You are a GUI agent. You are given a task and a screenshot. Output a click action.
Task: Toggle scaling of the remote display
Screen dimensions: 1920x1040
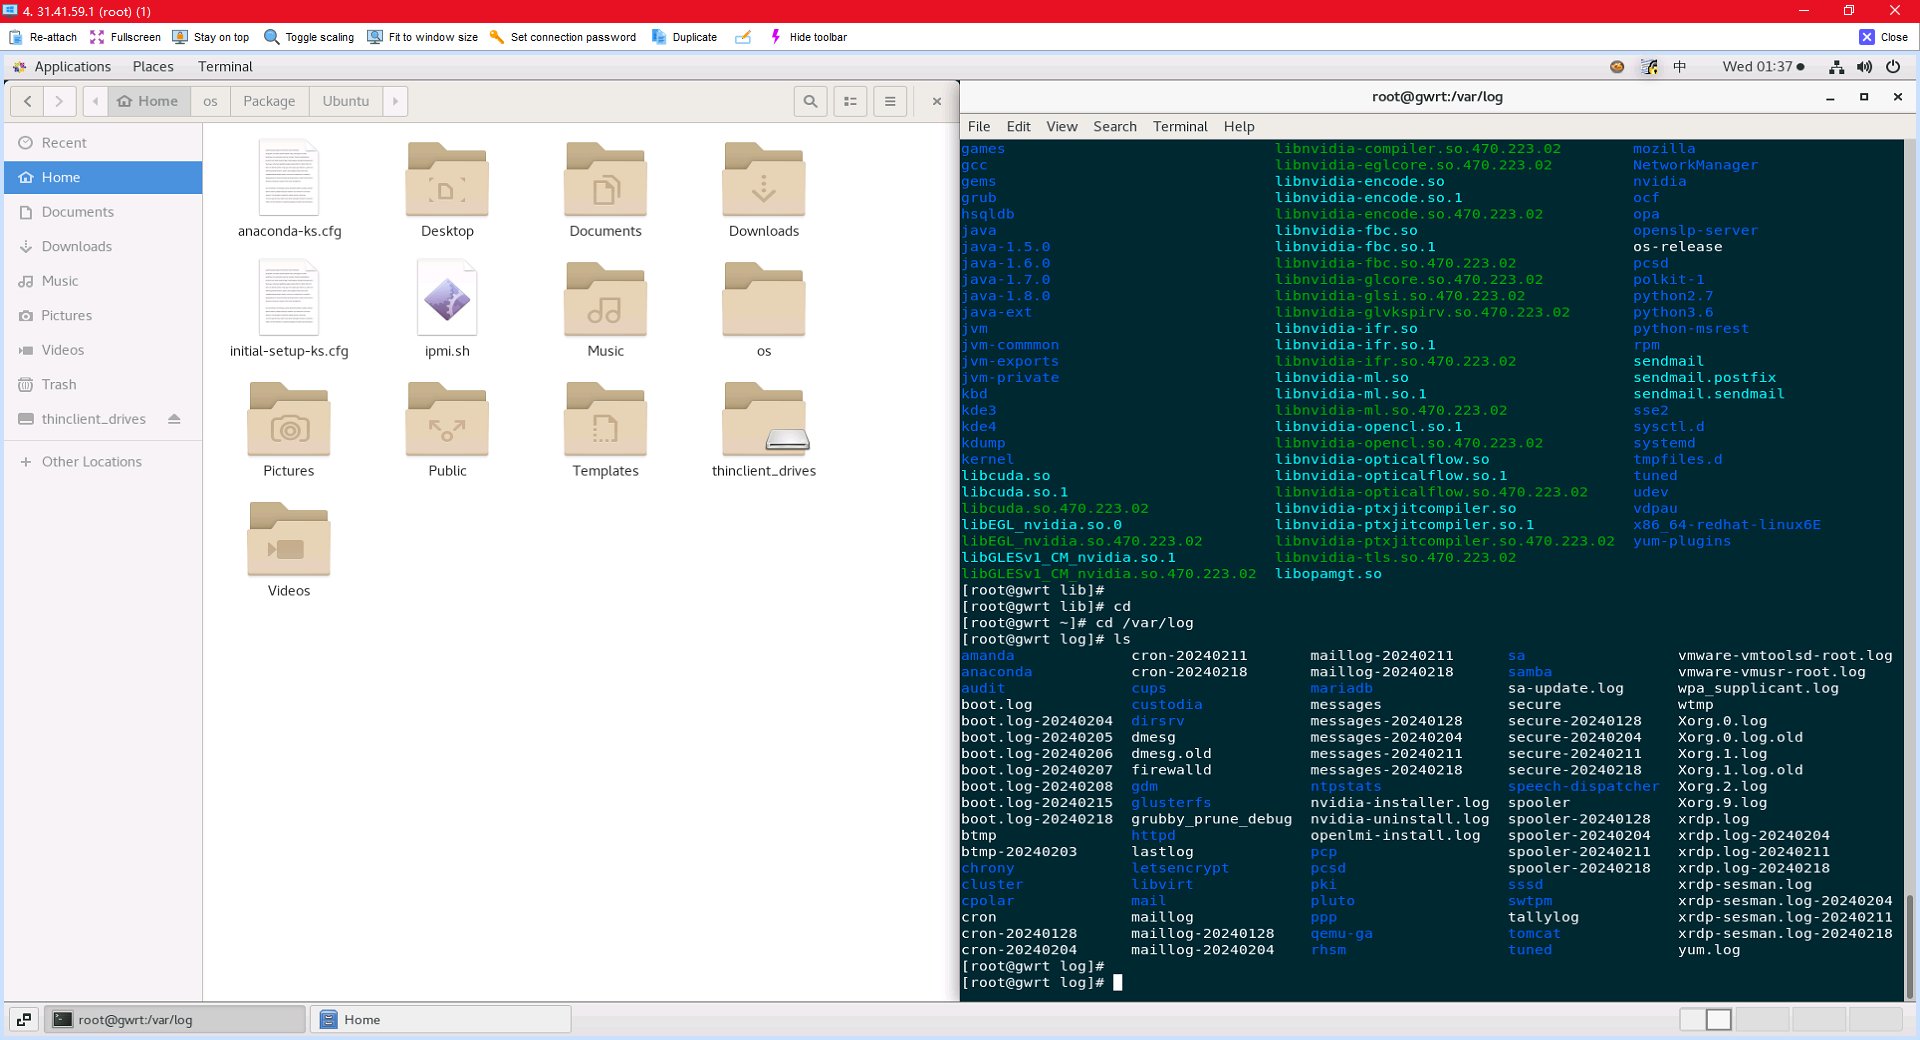tap(309, 37)
